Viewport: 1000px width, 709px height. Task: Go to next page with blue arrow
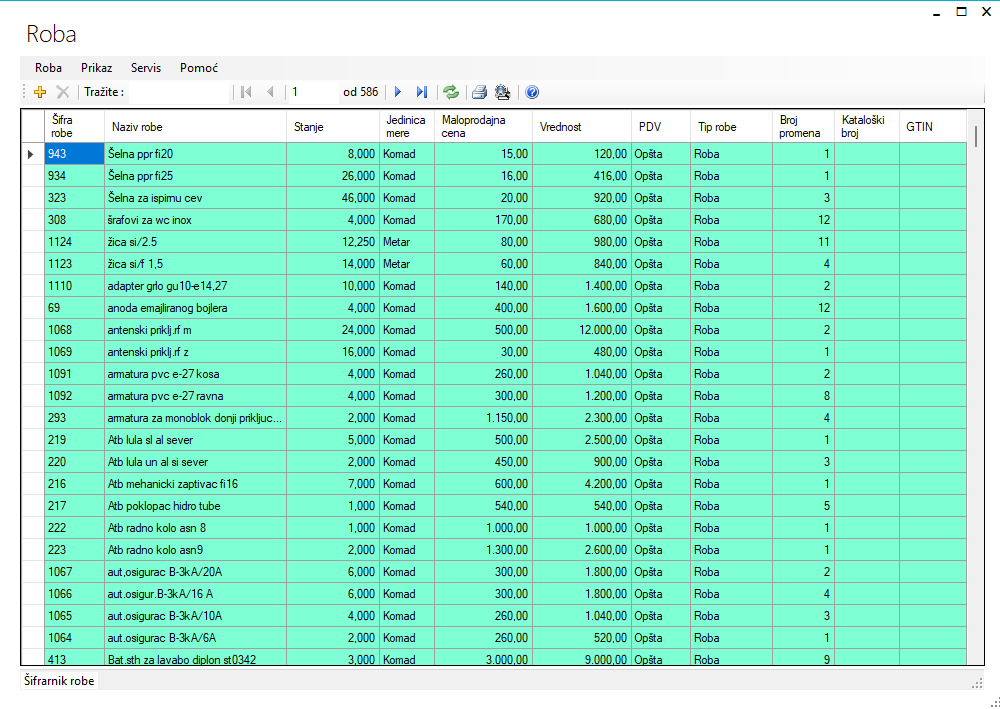click(398, 92)
